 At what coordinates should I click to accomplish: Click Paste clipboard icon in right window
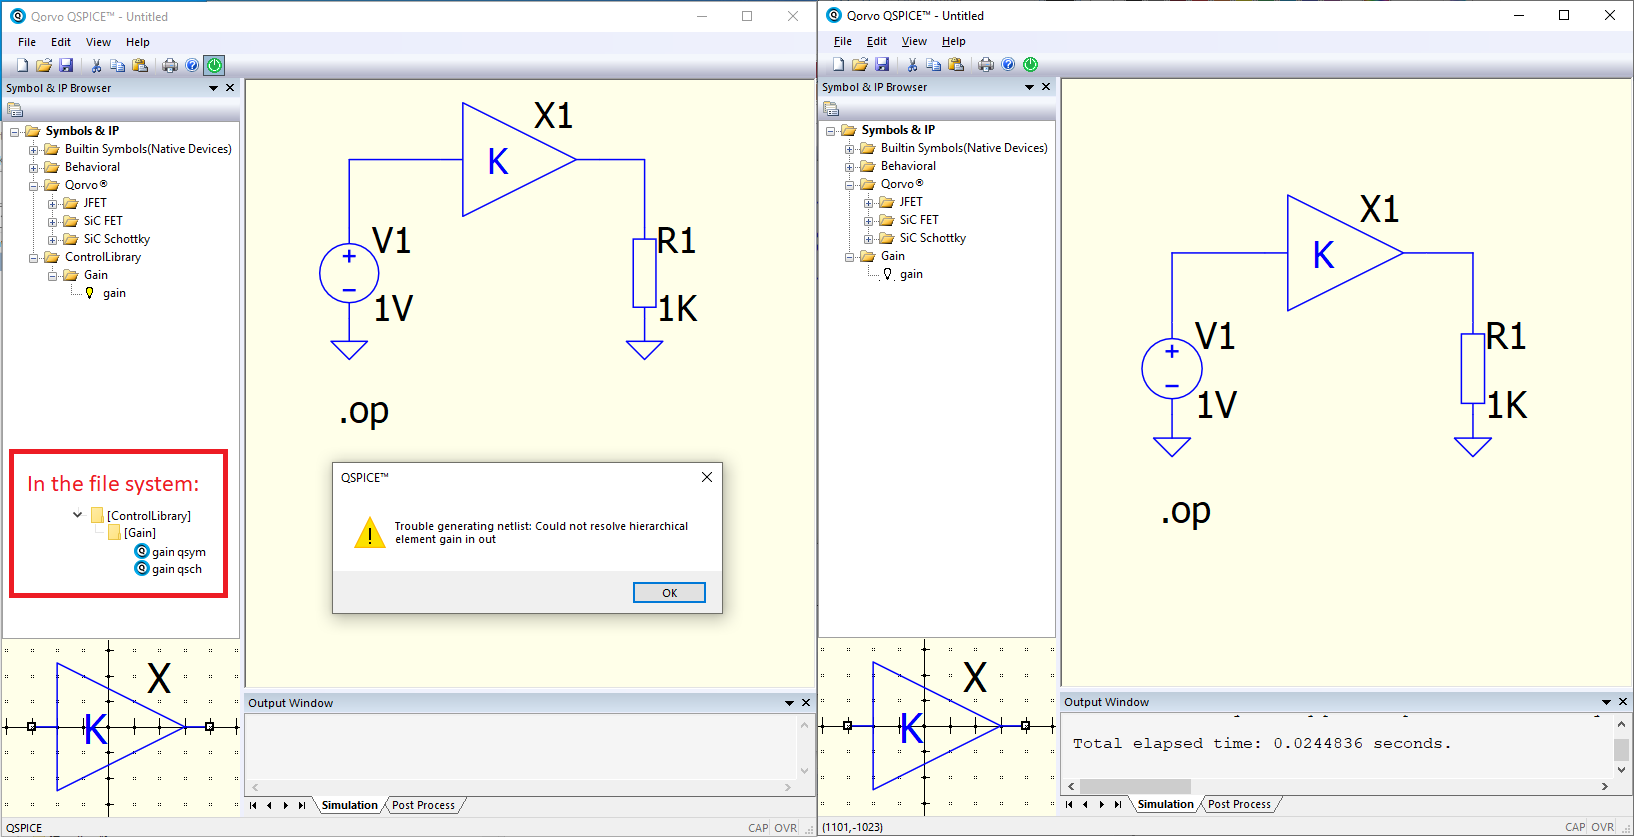[956, 64]
